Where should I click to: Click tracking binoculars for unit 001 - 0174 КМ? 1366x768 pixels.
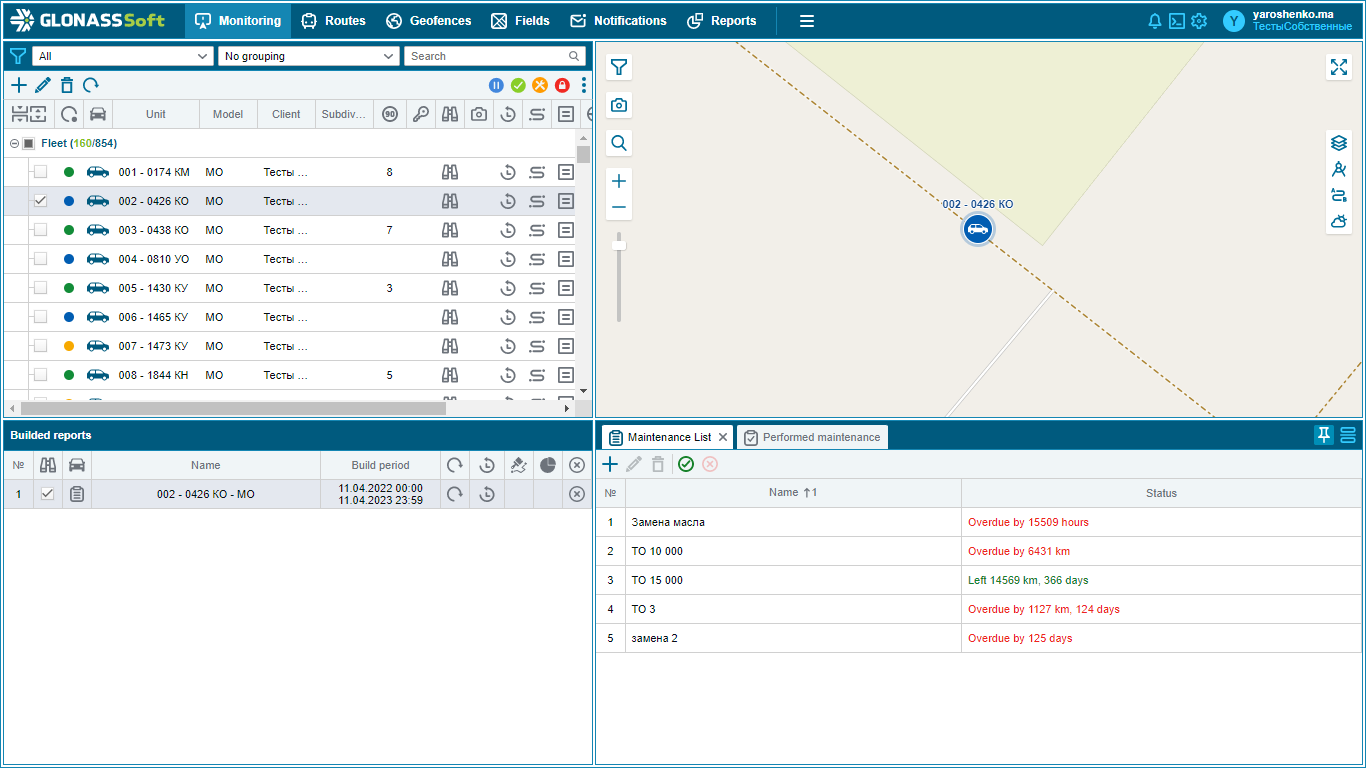450,172
